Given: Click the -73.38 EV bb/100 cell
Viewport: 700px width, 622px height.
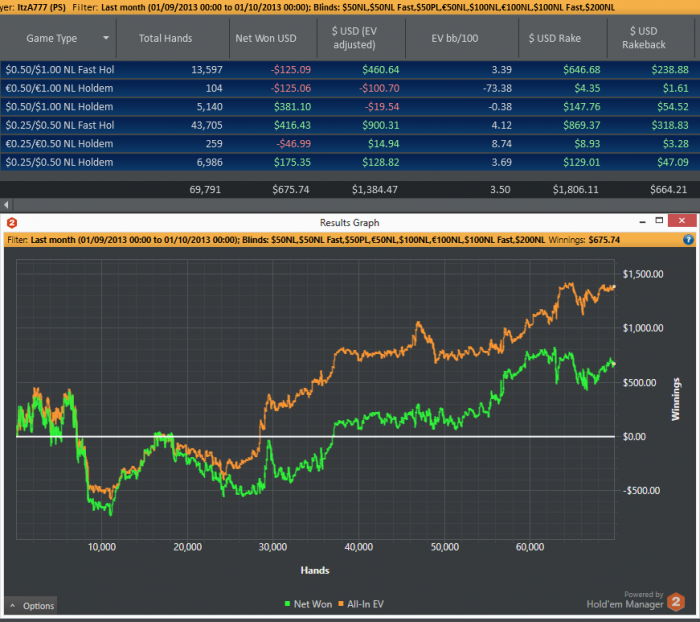Looking at the screenshot, I should coord(497,88).
